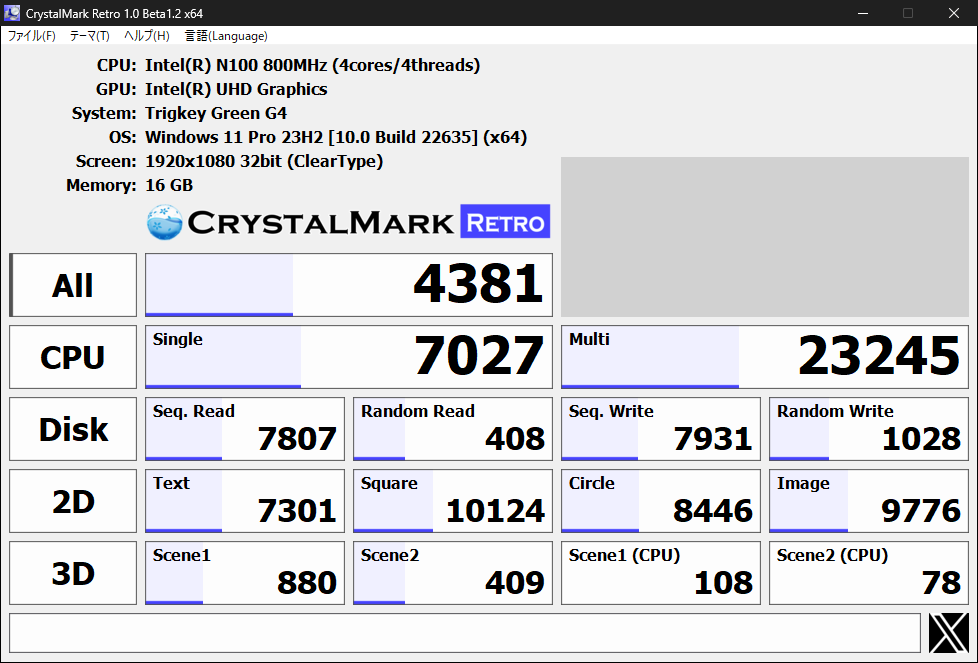Select the CPU Multi score 23245
The height and width of the screenshot is (663, 978).
(x=765, y=357)
